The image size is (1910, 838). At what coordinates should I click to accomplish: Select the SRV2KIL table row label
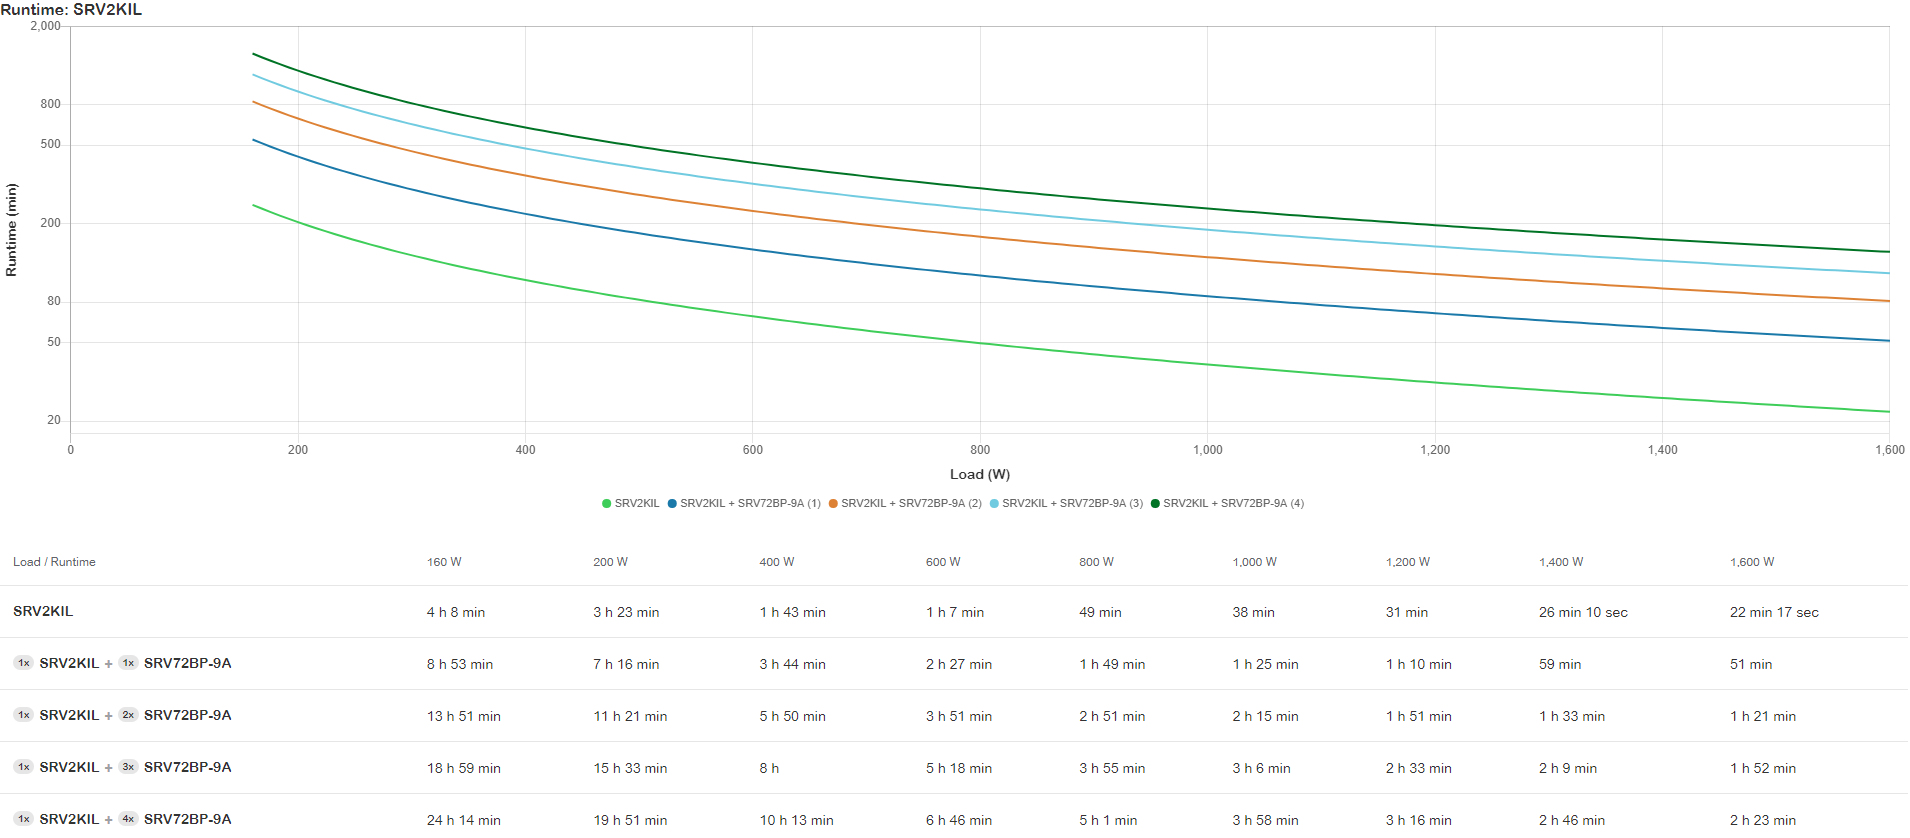(x=43, y=611)
